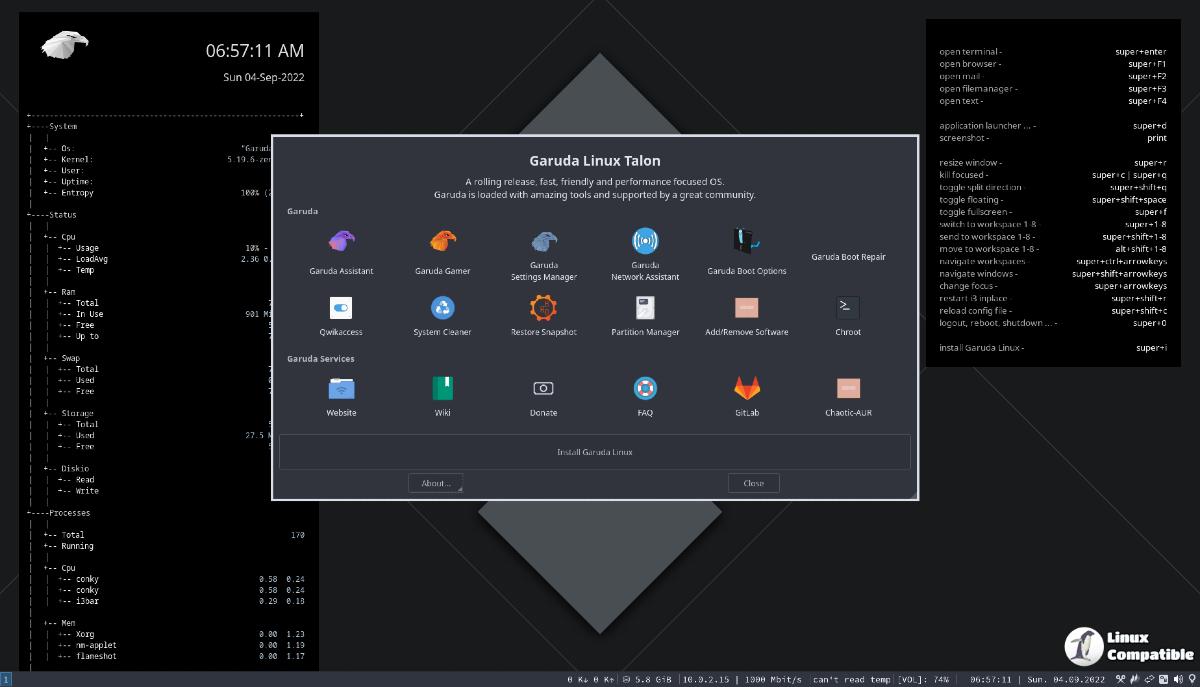The width and height of the screenshot is (1200, 687).
Task: Open Add/Remove Software
Action: coord(746,315)
